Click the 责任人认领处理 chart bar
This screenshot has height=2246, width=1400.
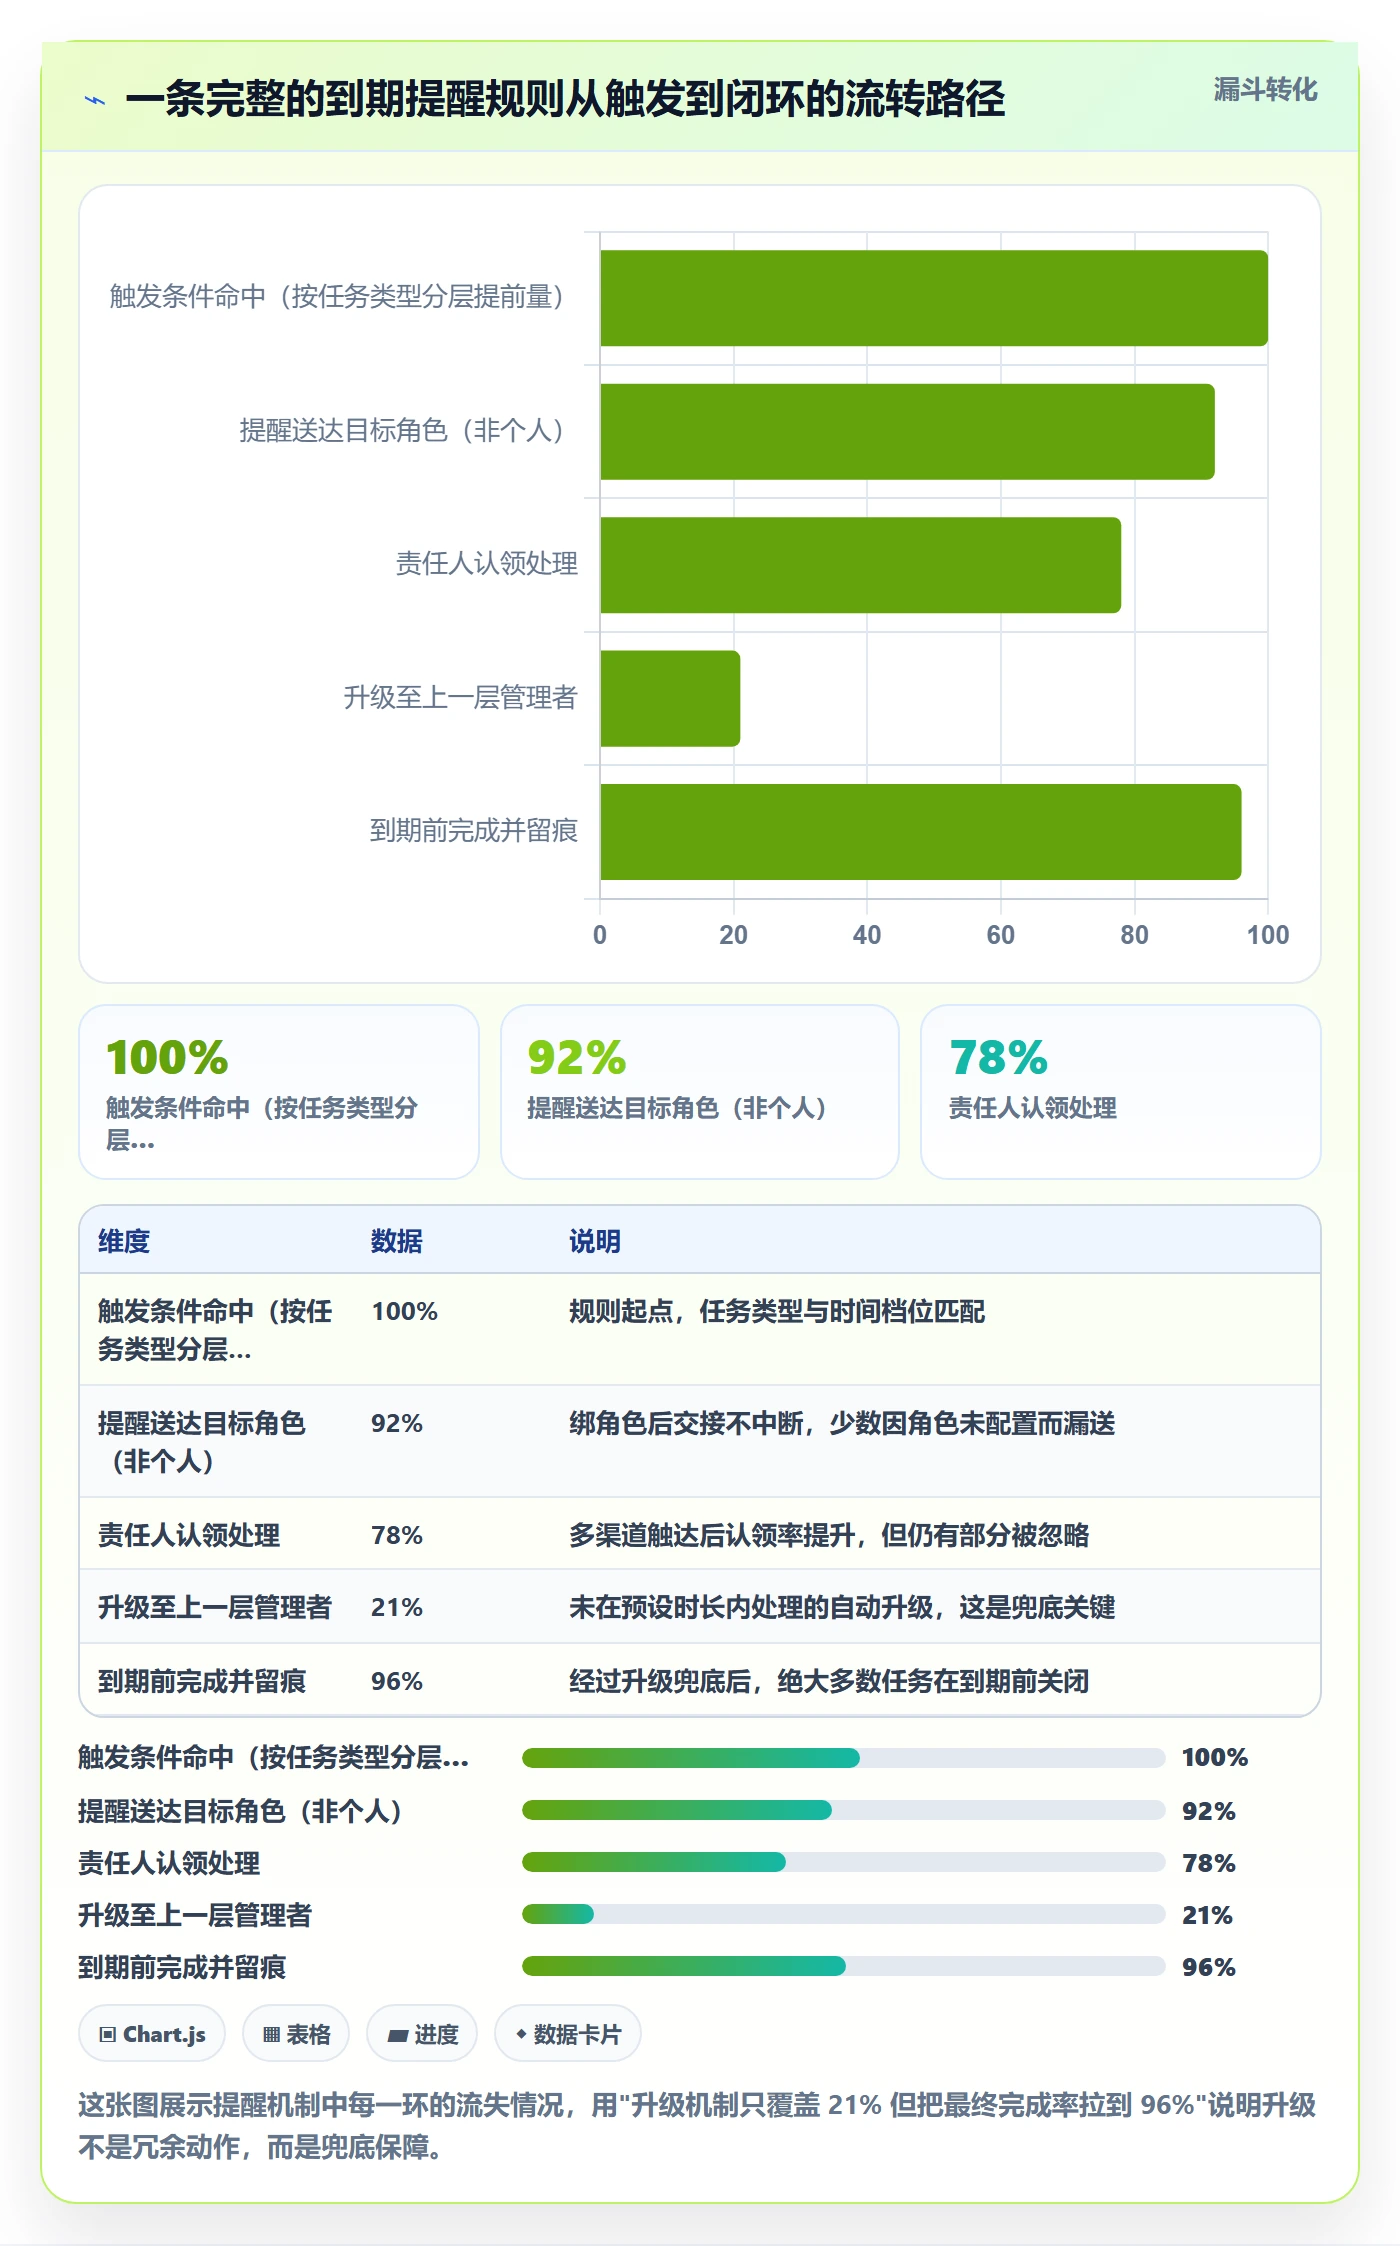(860, 565)
